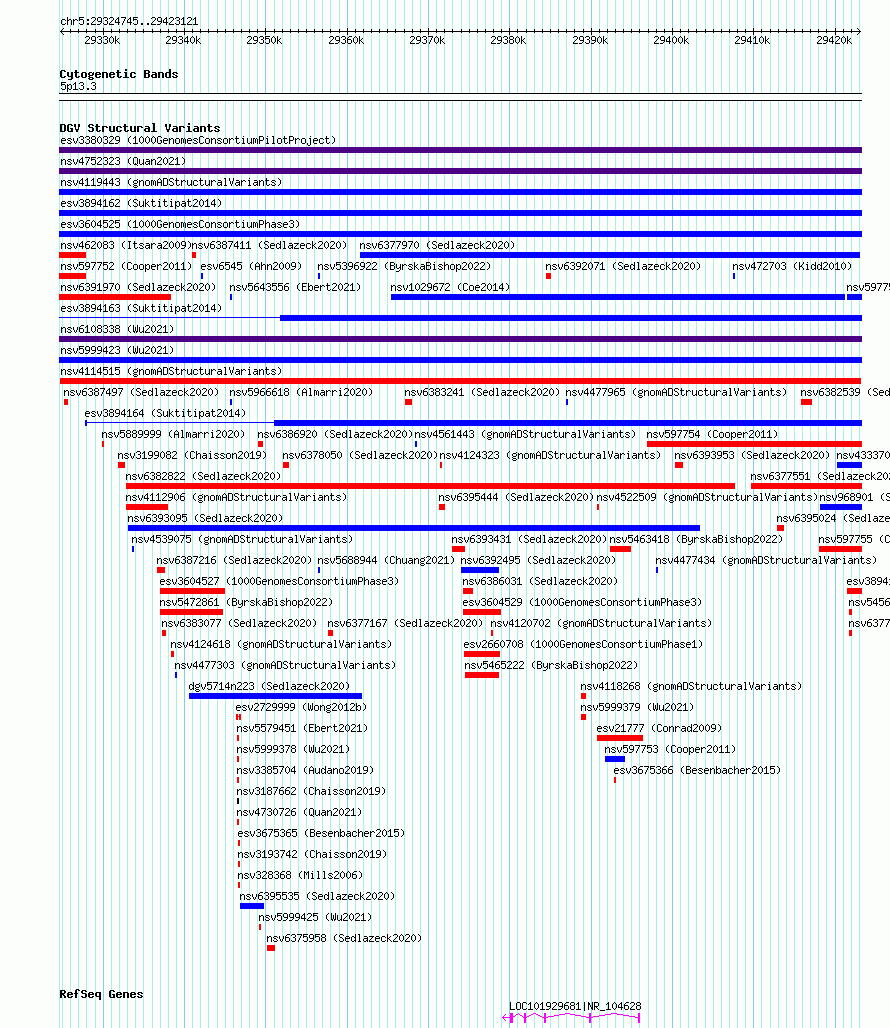Open nsv5463418 (ByrskaBishop2022) label
The width and height of the screenshot is (890, 1028).
[x=696, y=539]
